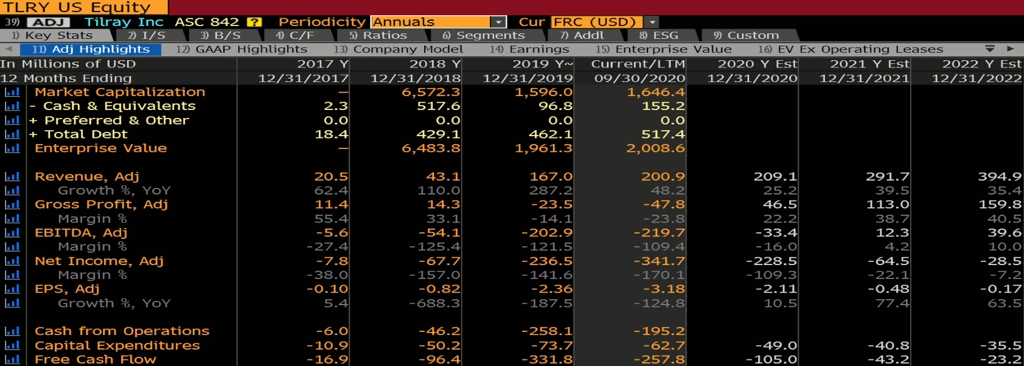Switch to the I/S tab
Viewport: 1024px width, 366px height.
click(x=146, y=35)
